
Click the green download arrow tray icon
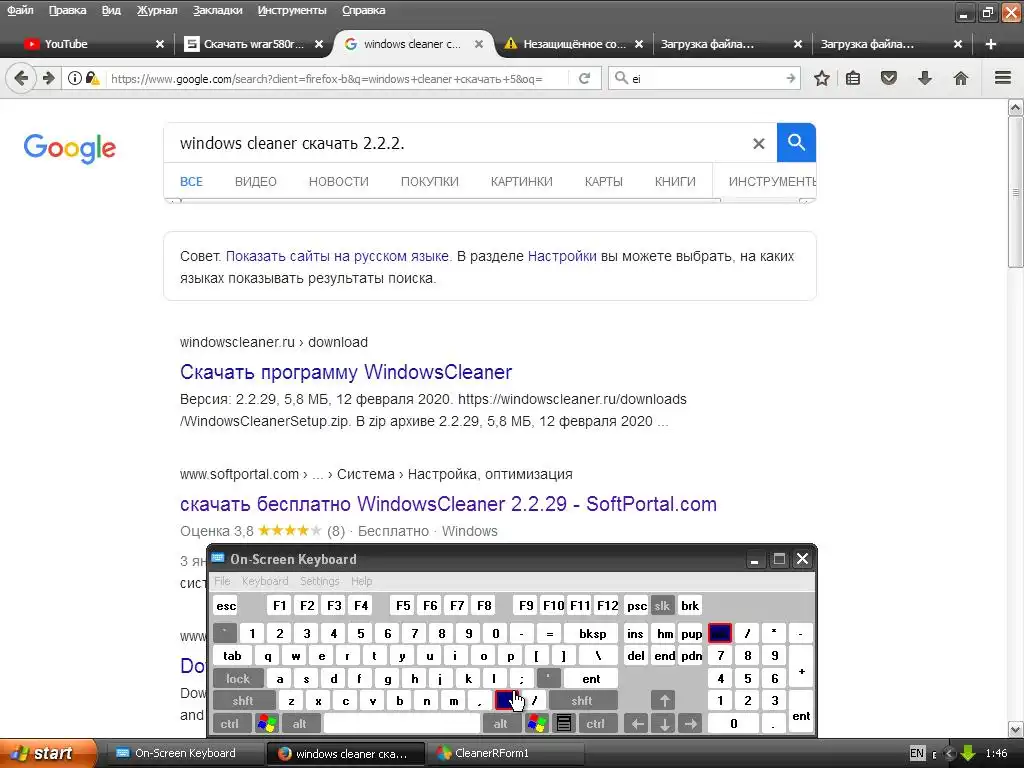point(968,753)
